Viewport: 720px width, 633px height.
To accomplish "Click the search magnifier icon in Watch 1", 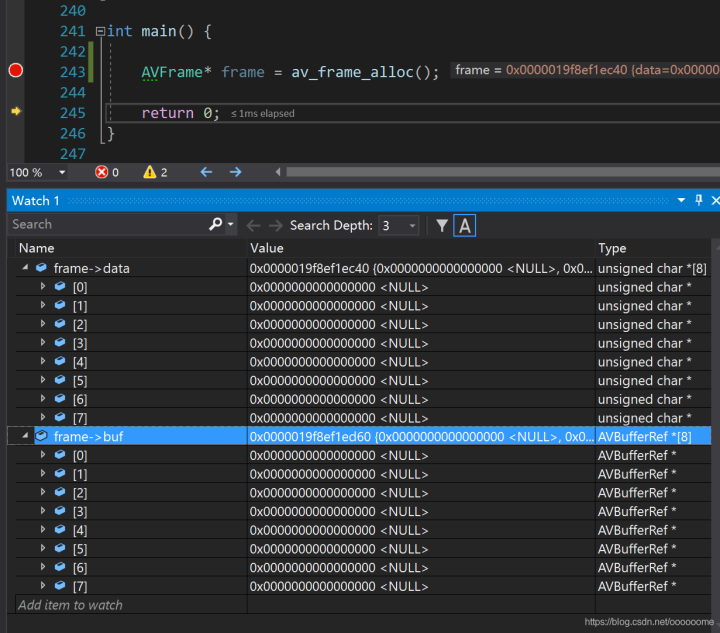I will (x=215, y=225).
